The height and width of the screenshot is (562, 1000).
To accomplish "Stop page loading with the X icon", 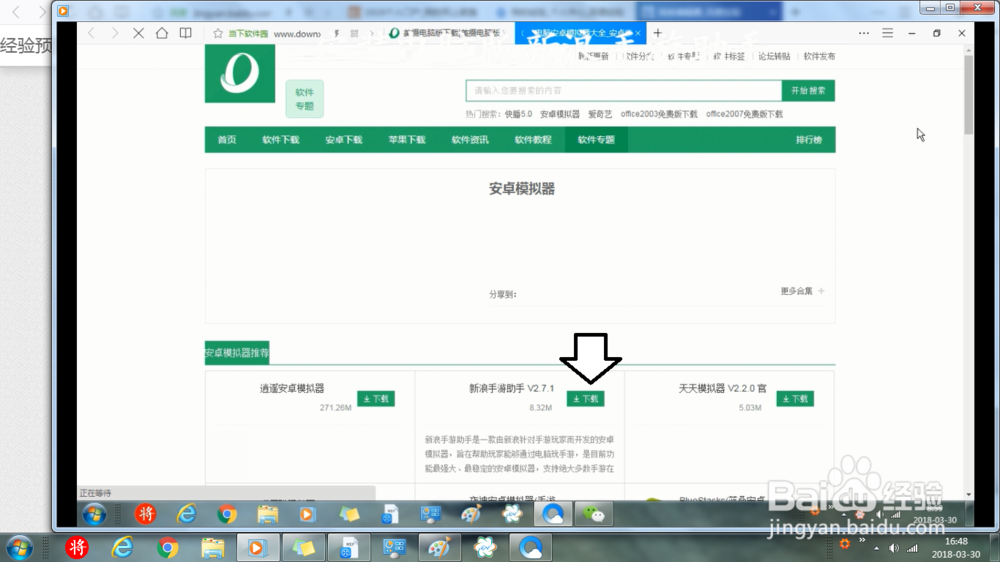I will [x=138, y=33].
